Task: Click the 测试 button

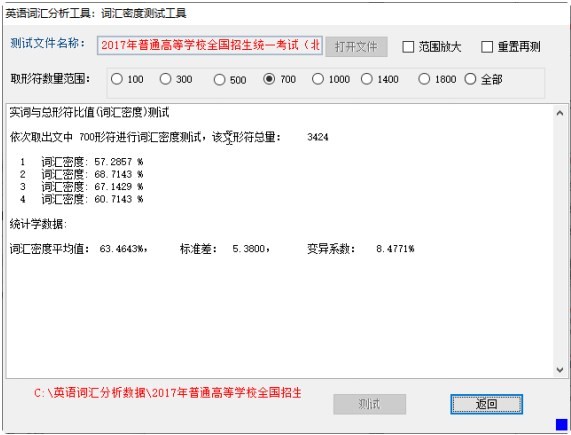Action: tap(369, 404)
